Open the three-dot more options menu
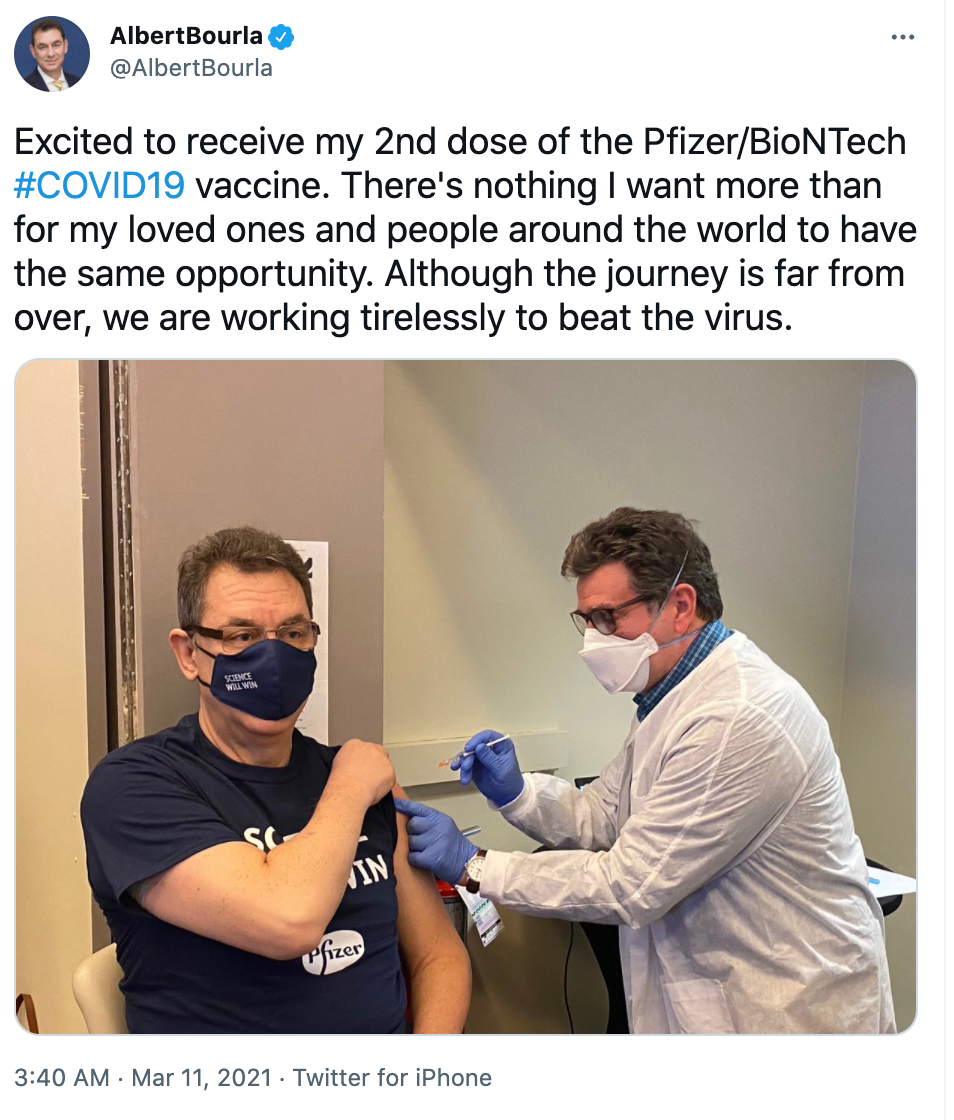 (x=903, y=36)
